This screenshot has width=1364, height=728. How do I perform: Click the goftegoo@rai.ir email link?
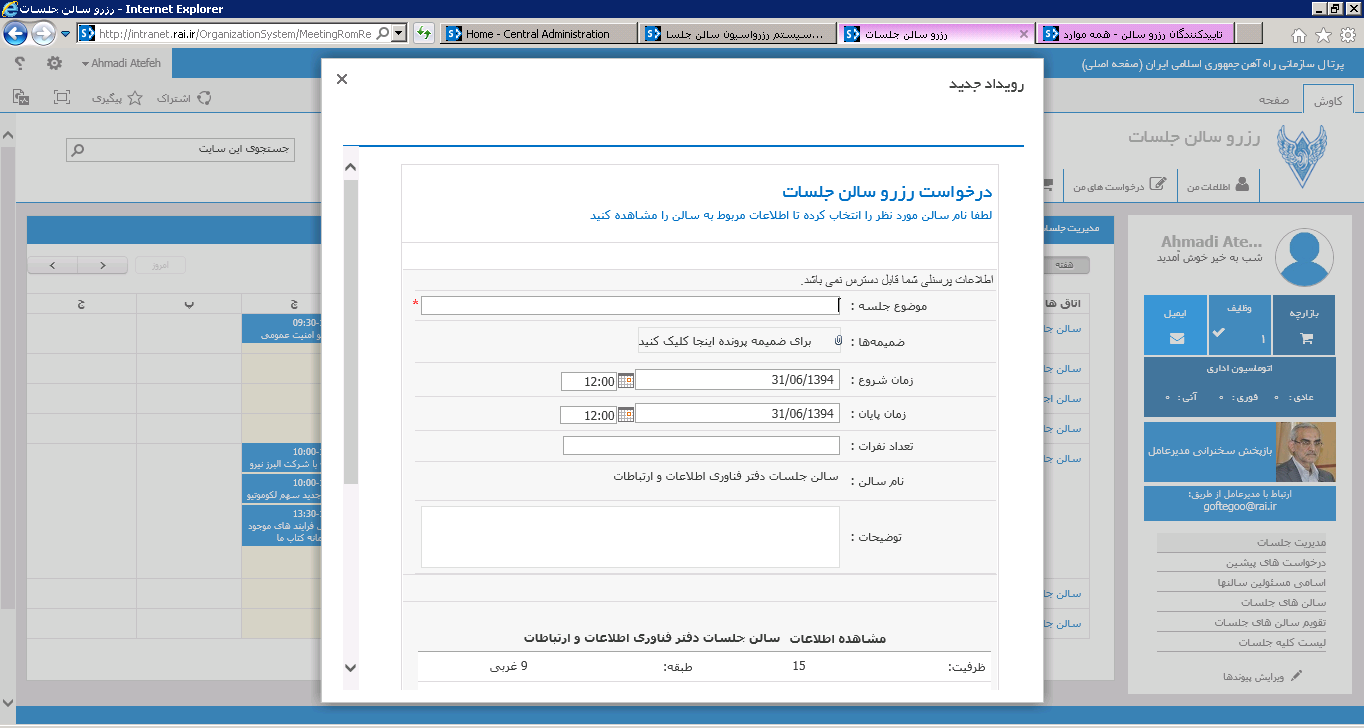pos(1240,506)
